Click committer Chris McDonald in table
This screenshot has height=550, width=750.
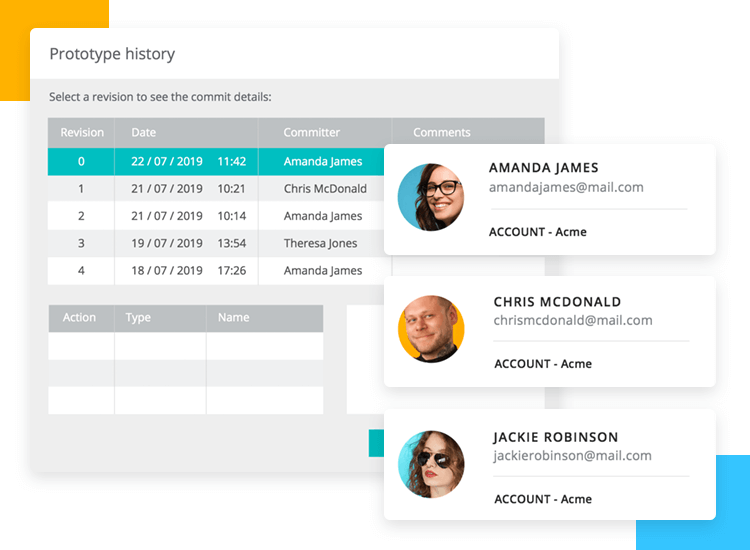click(x=325, y=189)
